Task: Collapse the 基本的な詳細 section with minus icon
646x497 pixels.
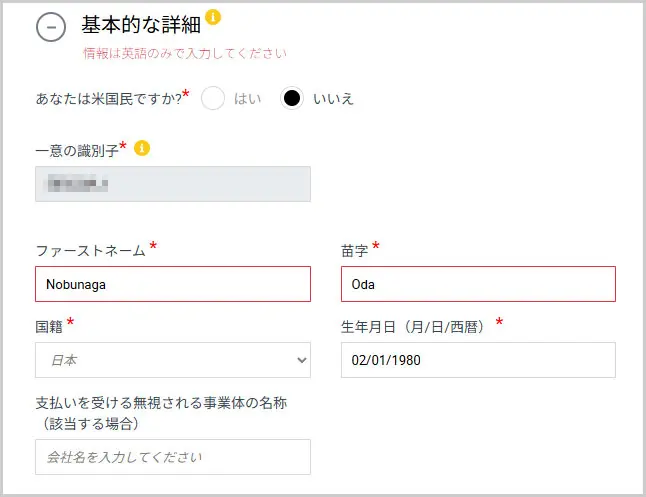Action: (51, 27)
